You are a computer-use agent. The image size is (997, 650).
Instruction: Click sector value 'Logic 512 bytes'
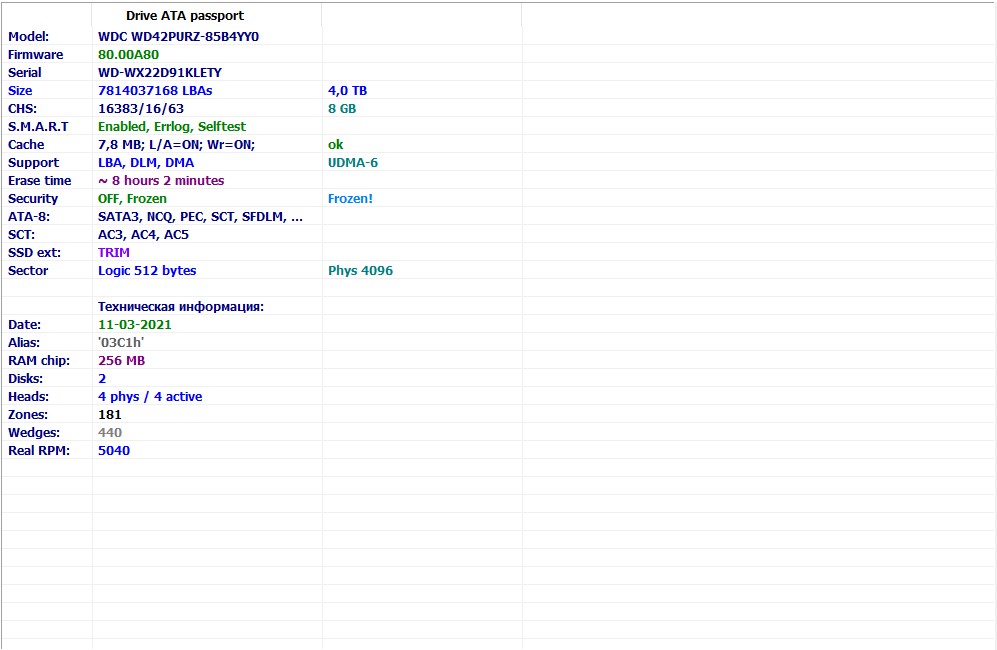[147, 271]
